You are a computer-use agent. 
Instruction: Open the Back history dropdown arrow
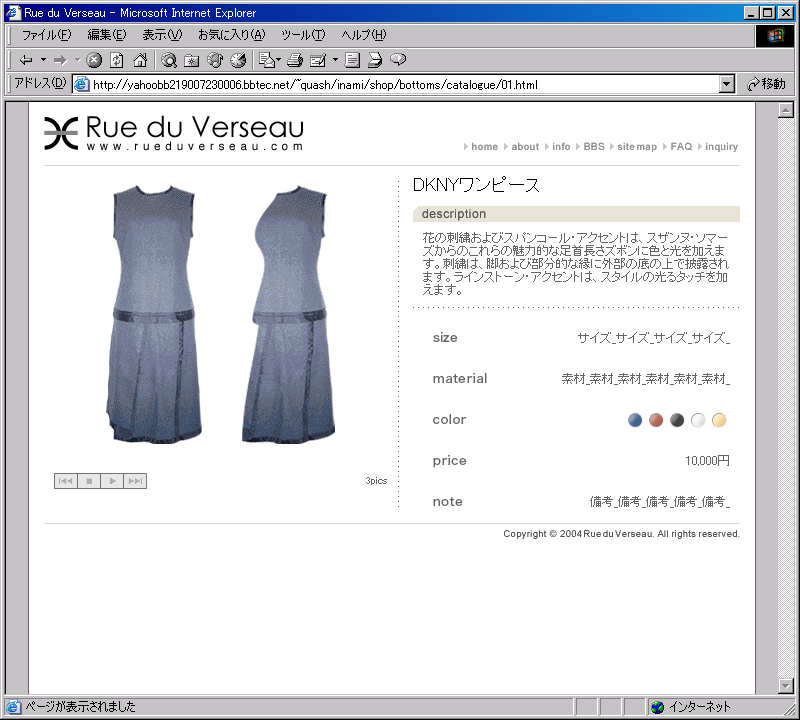coord(43,60)
